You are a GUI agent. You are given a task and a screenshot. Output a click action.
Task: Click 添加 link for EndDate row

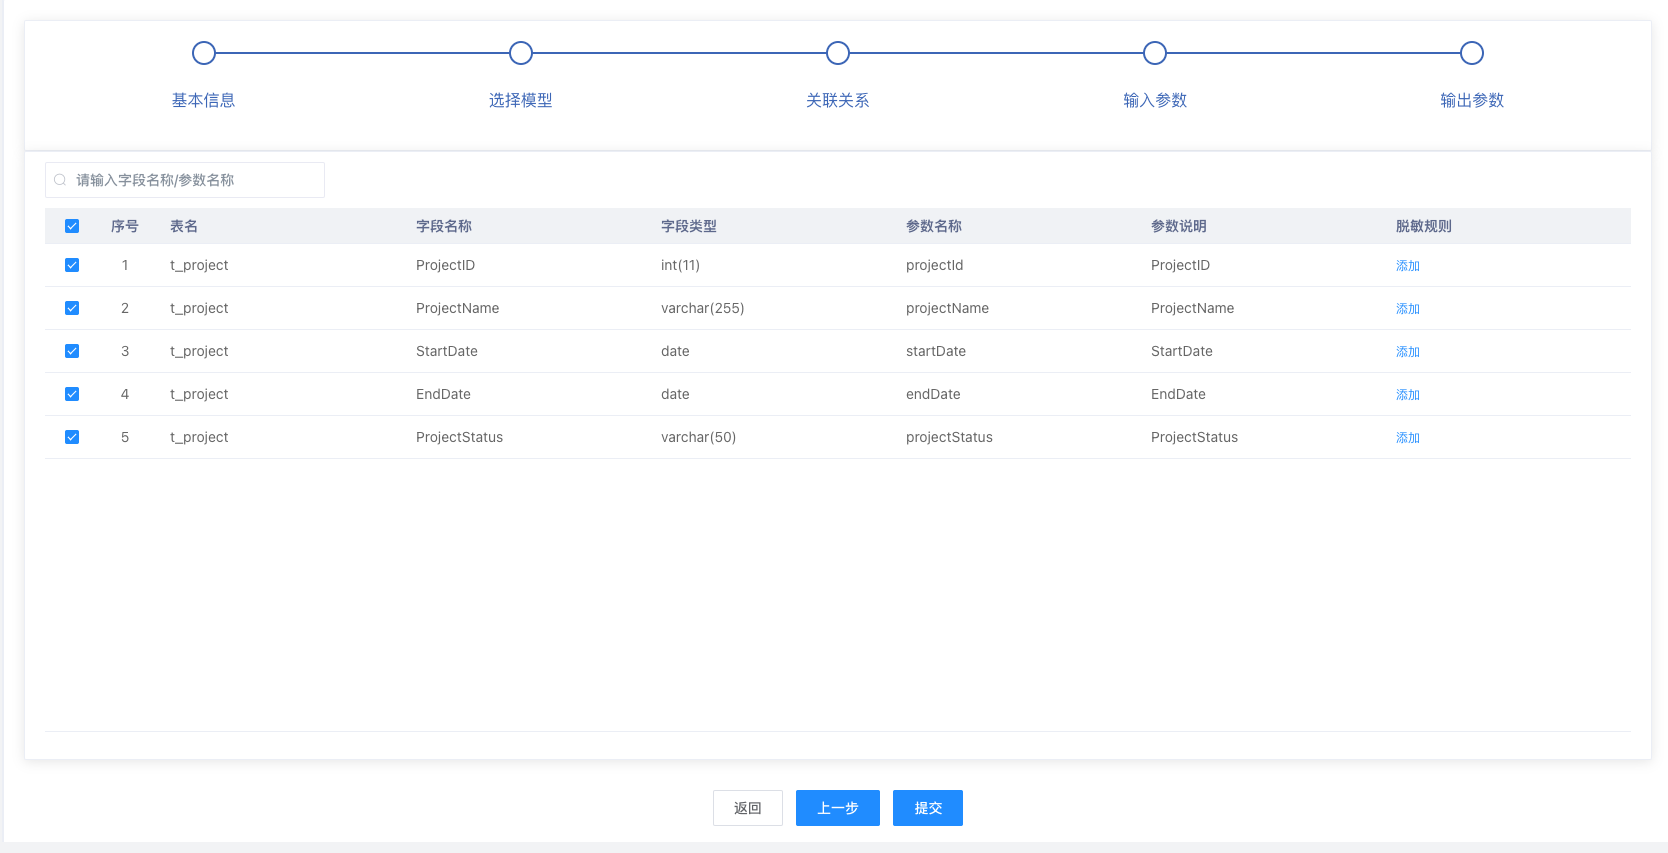point(1408,395)
